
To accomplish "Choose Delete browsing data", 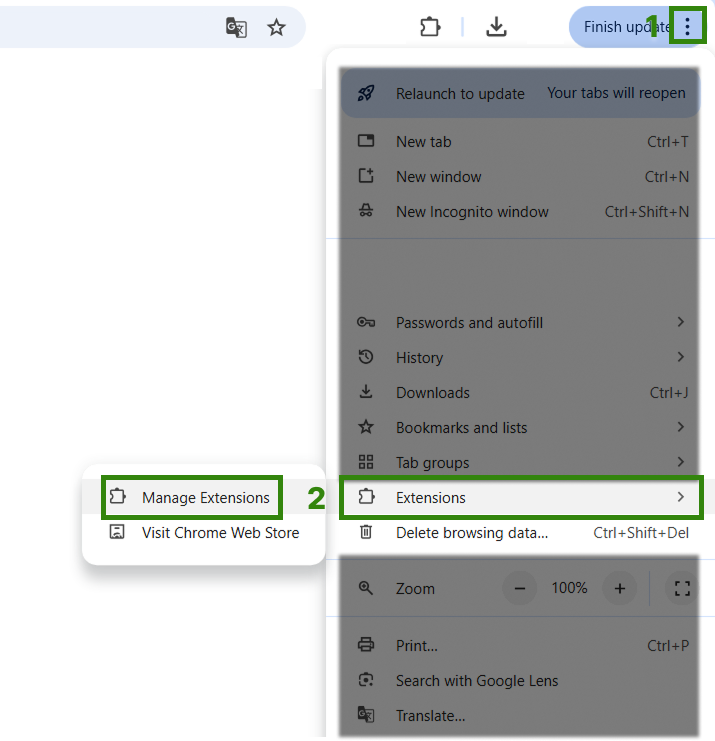I will point(520,533).
